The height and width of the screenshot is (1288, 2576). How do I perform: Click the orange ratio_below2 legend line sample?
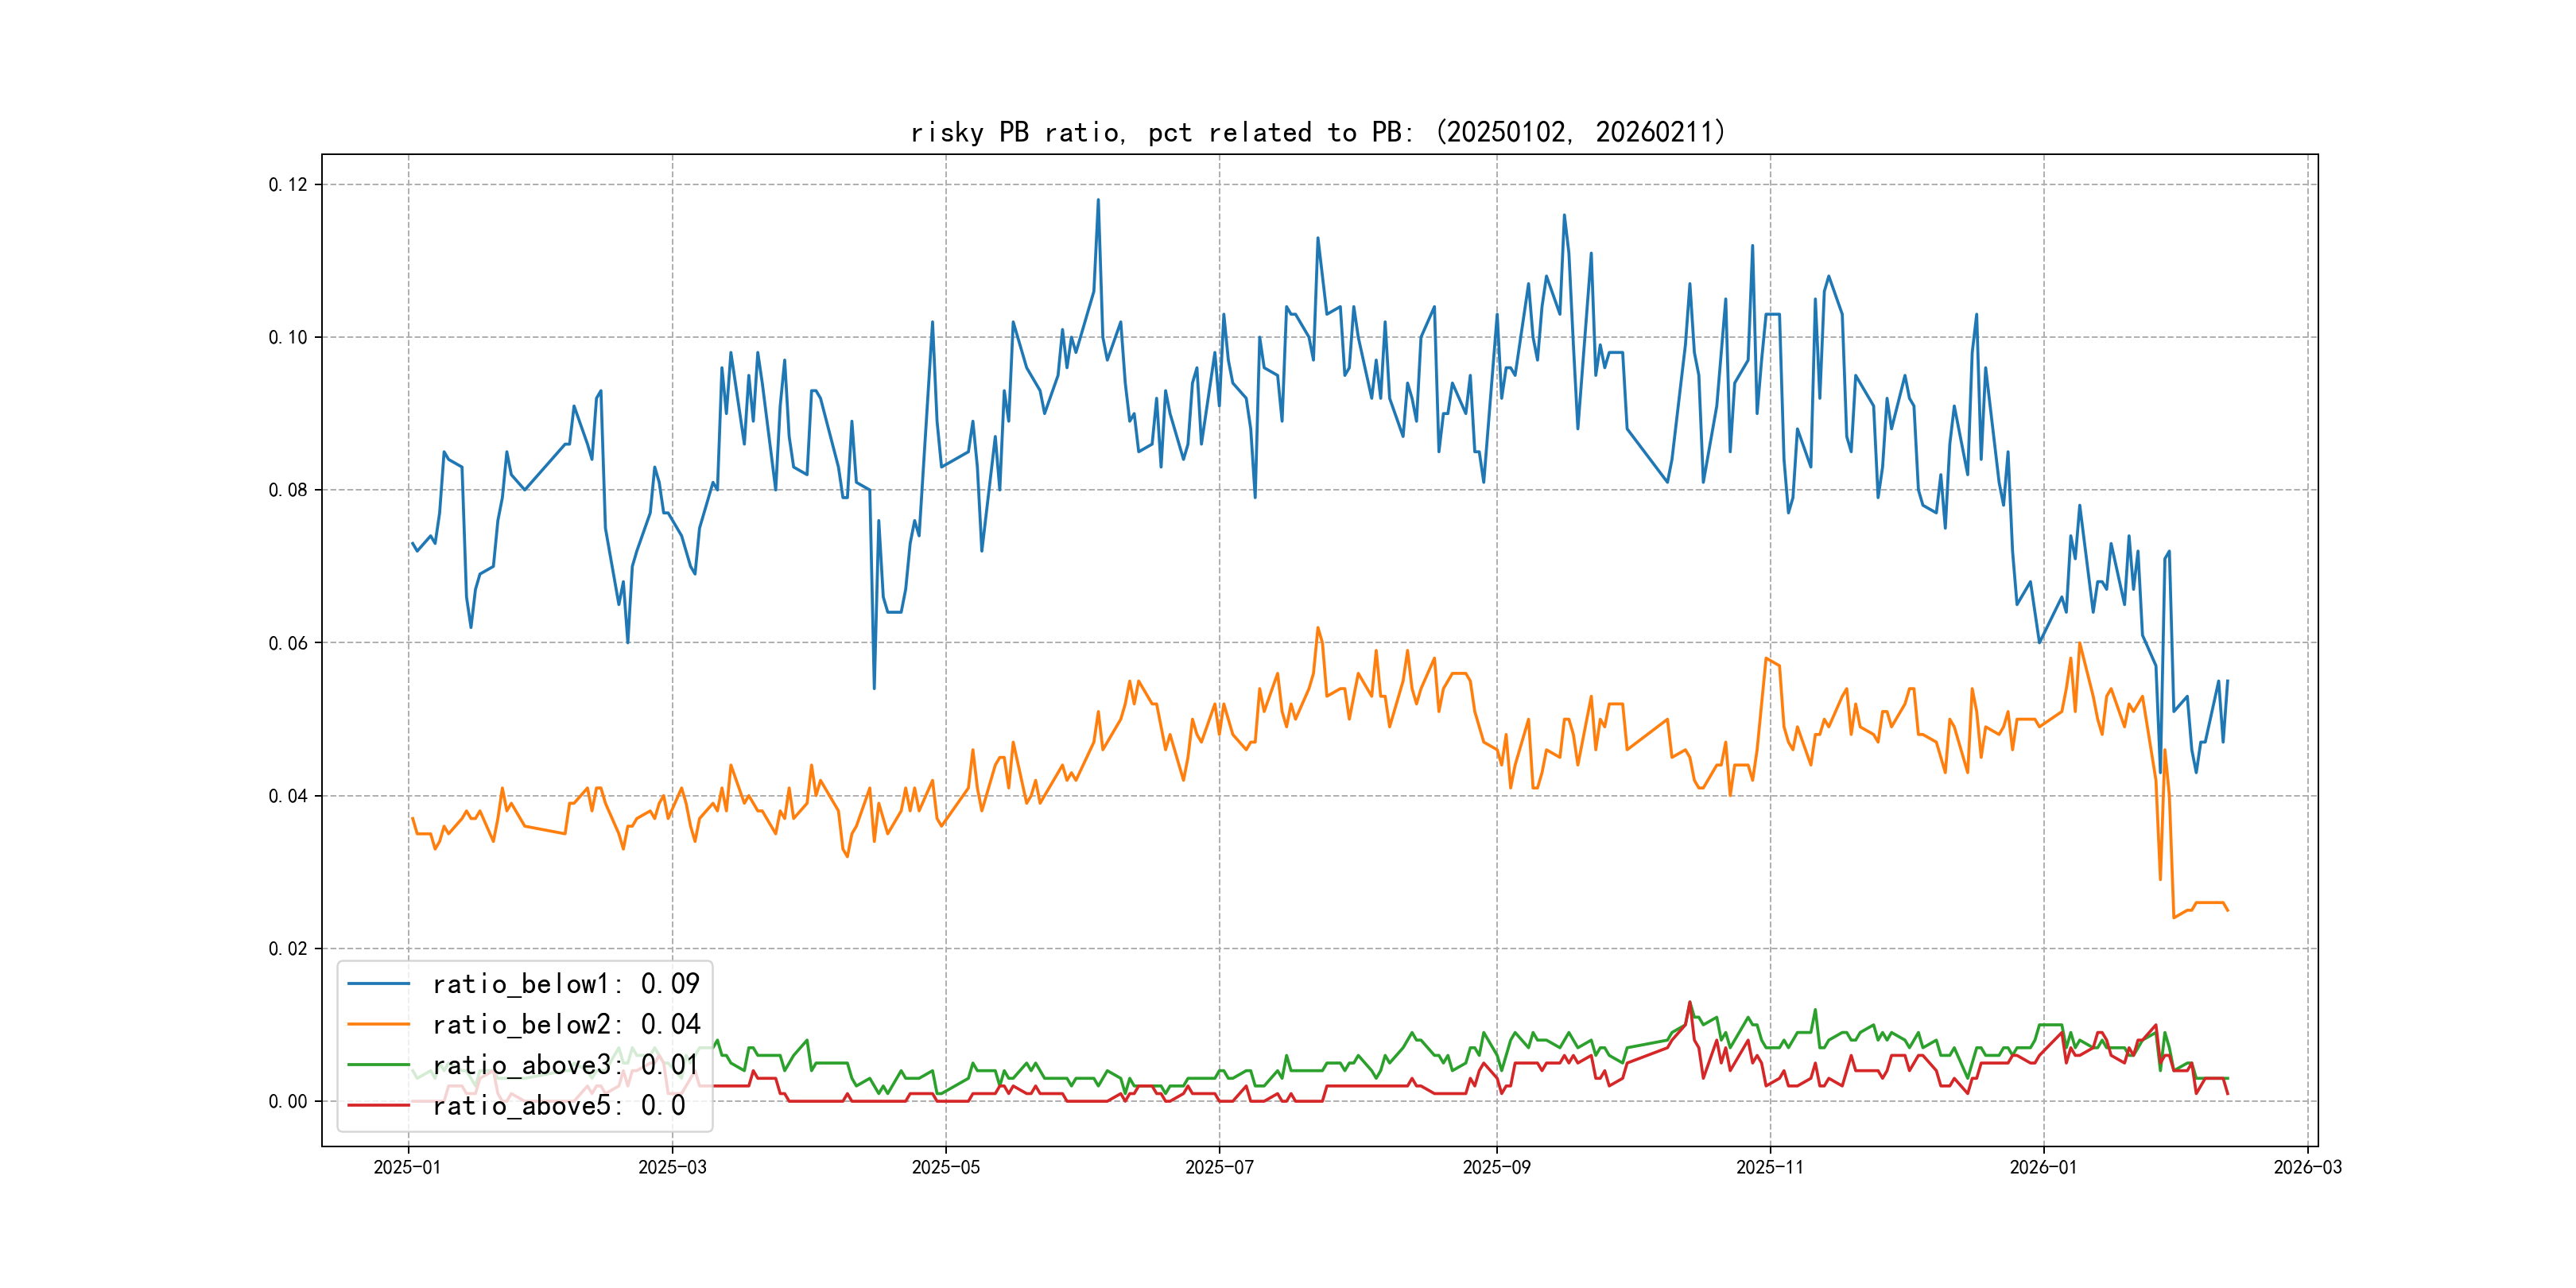coord(378,1024)
